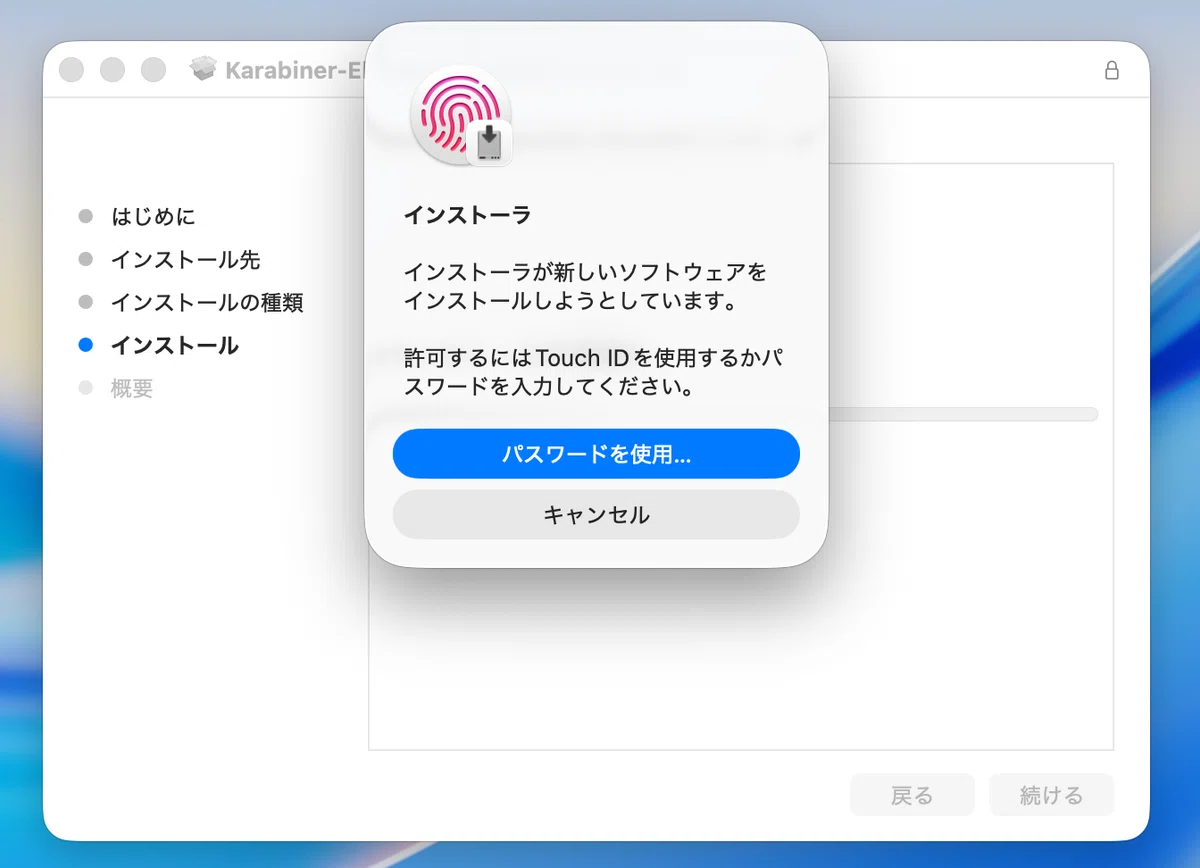
Task: Click the grey close window button
Action: 72,70
